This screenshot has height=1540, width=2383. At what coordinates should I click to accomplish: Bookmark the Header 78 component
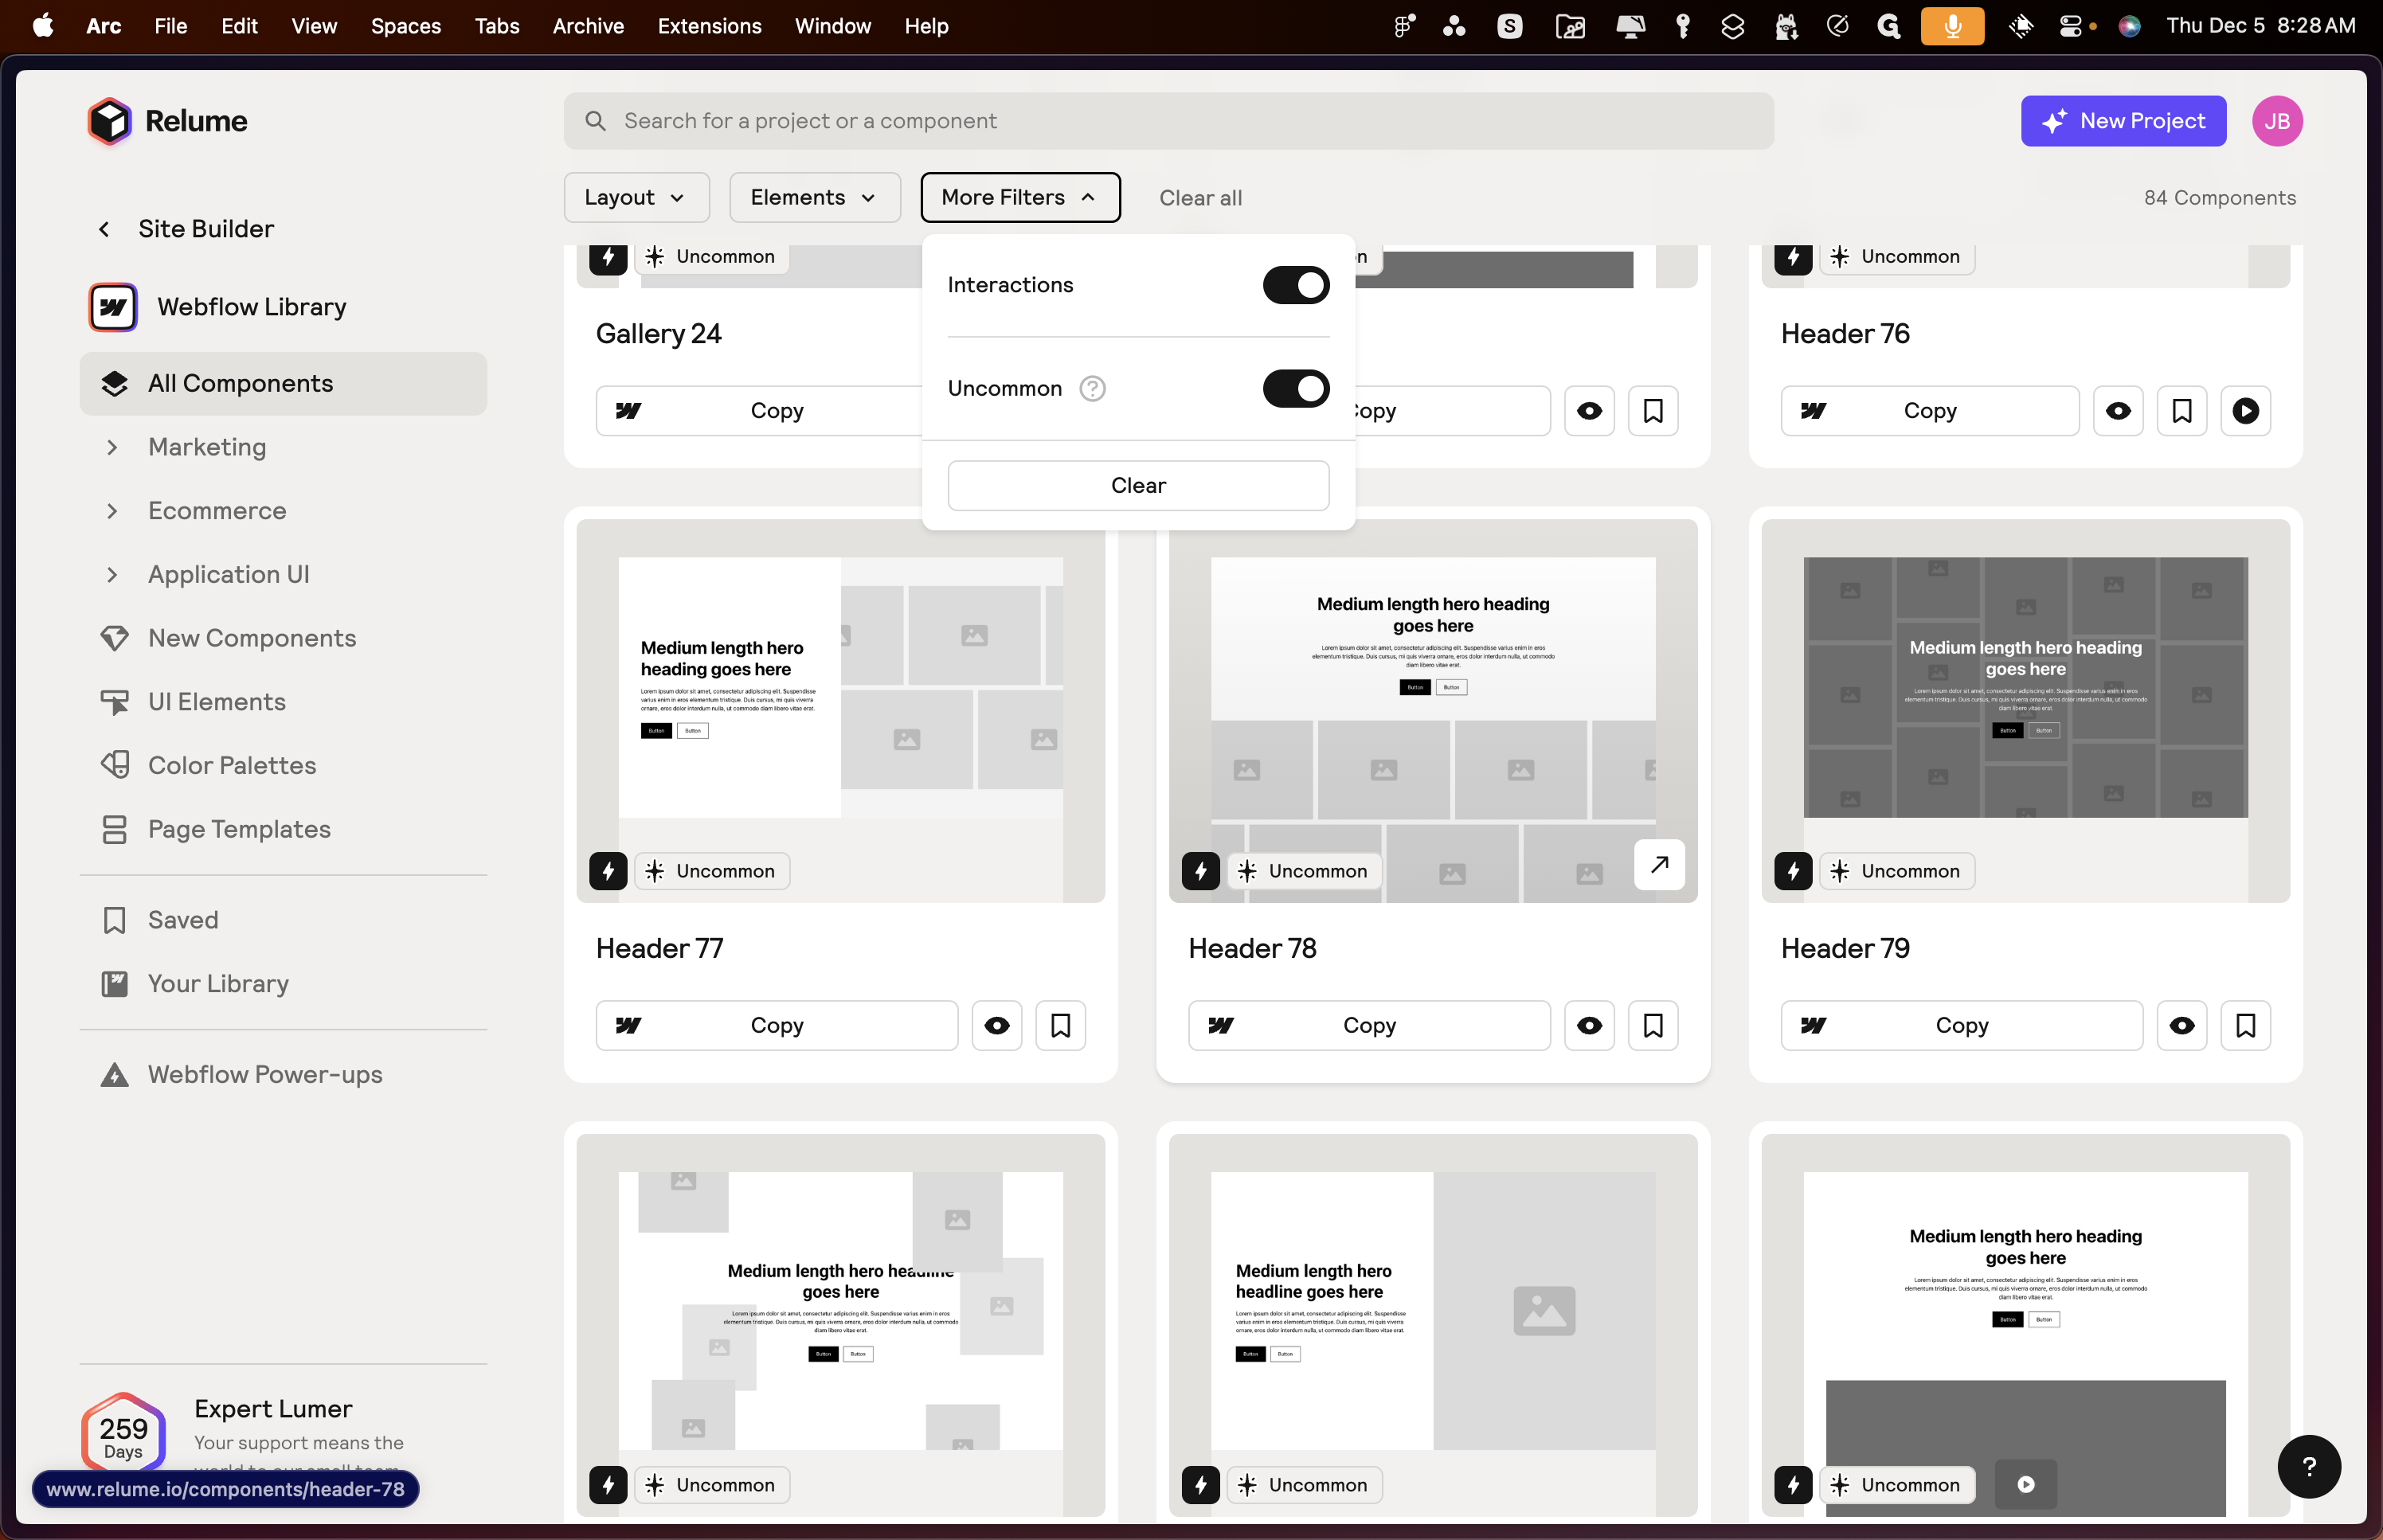click(x=1653, y=1025)
